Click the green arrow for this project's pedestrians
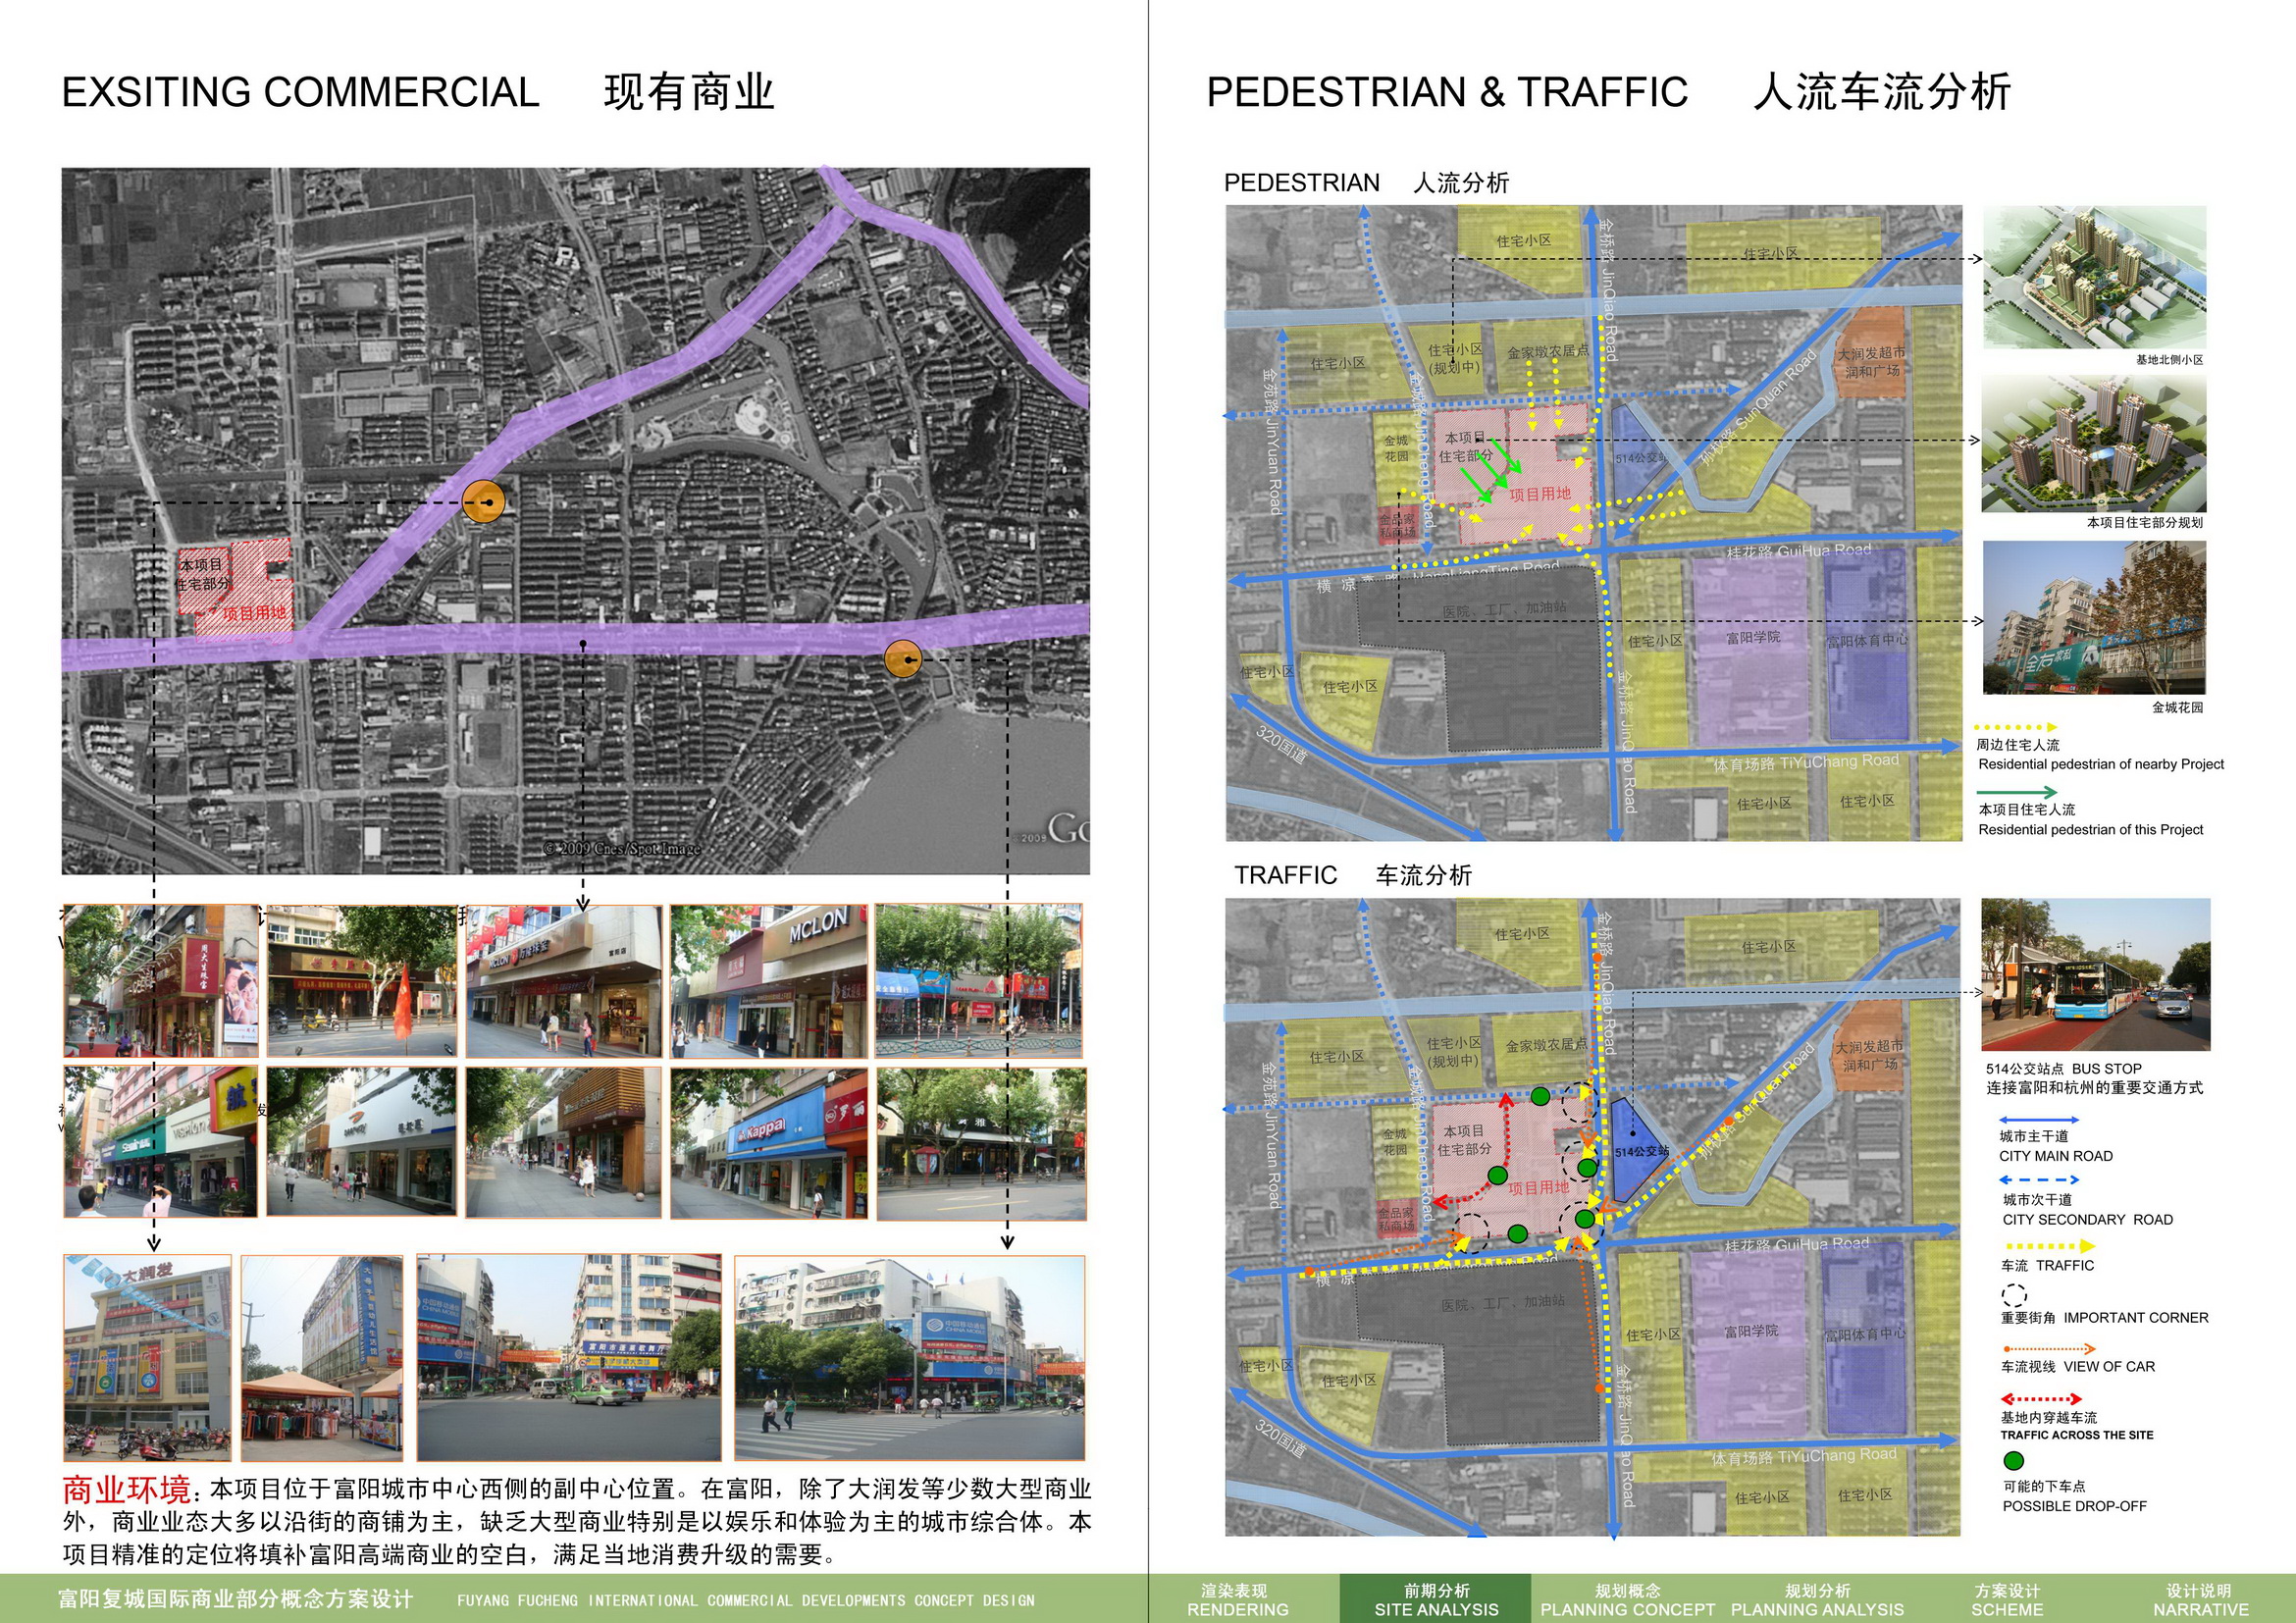 (2017, 792)
